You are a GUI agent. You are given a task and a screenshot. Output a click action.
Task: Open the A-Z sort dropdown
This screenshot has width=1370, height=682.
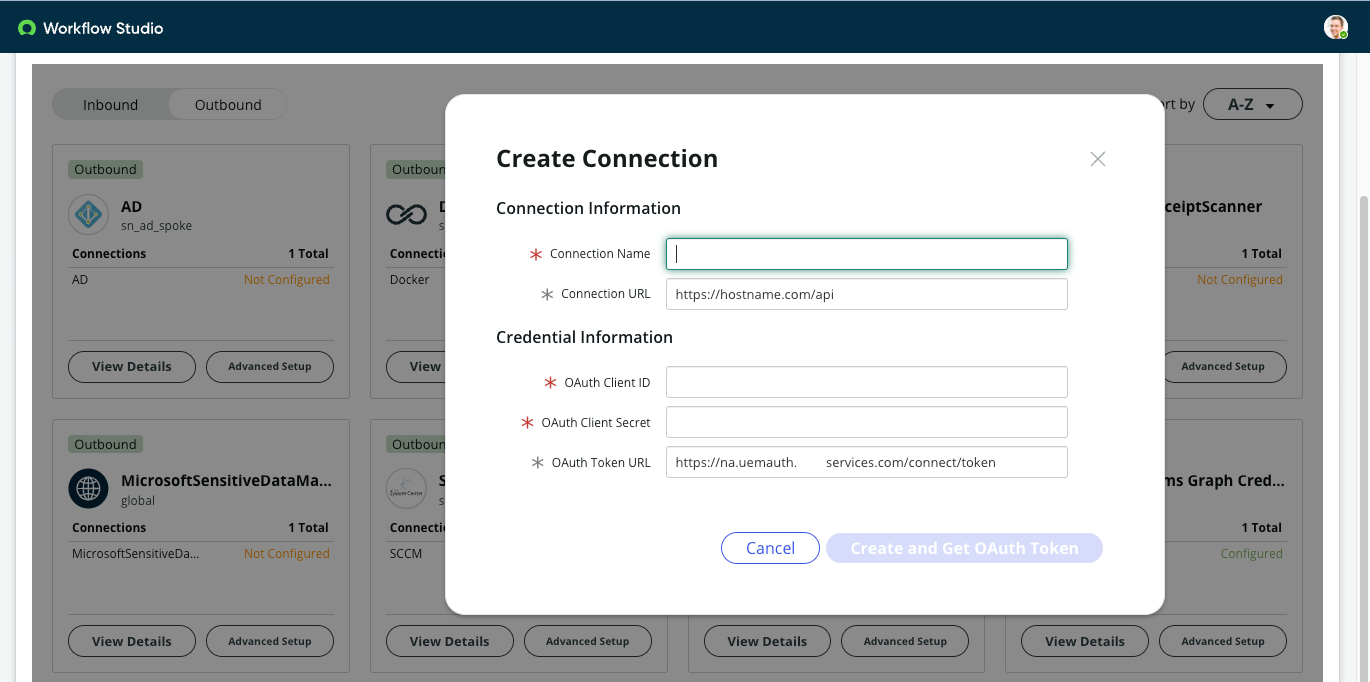(x=1252, y=104)
